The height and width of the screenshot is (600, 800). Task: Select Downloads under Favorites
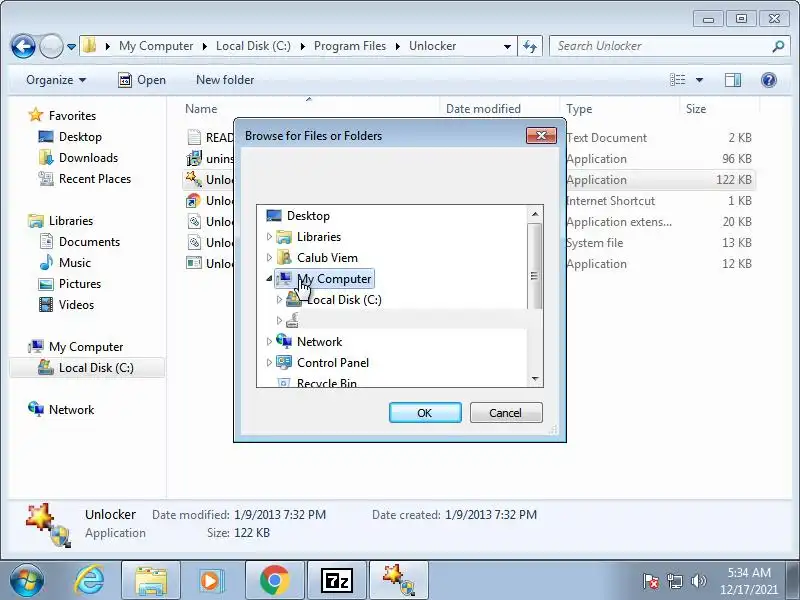point(88,158)
